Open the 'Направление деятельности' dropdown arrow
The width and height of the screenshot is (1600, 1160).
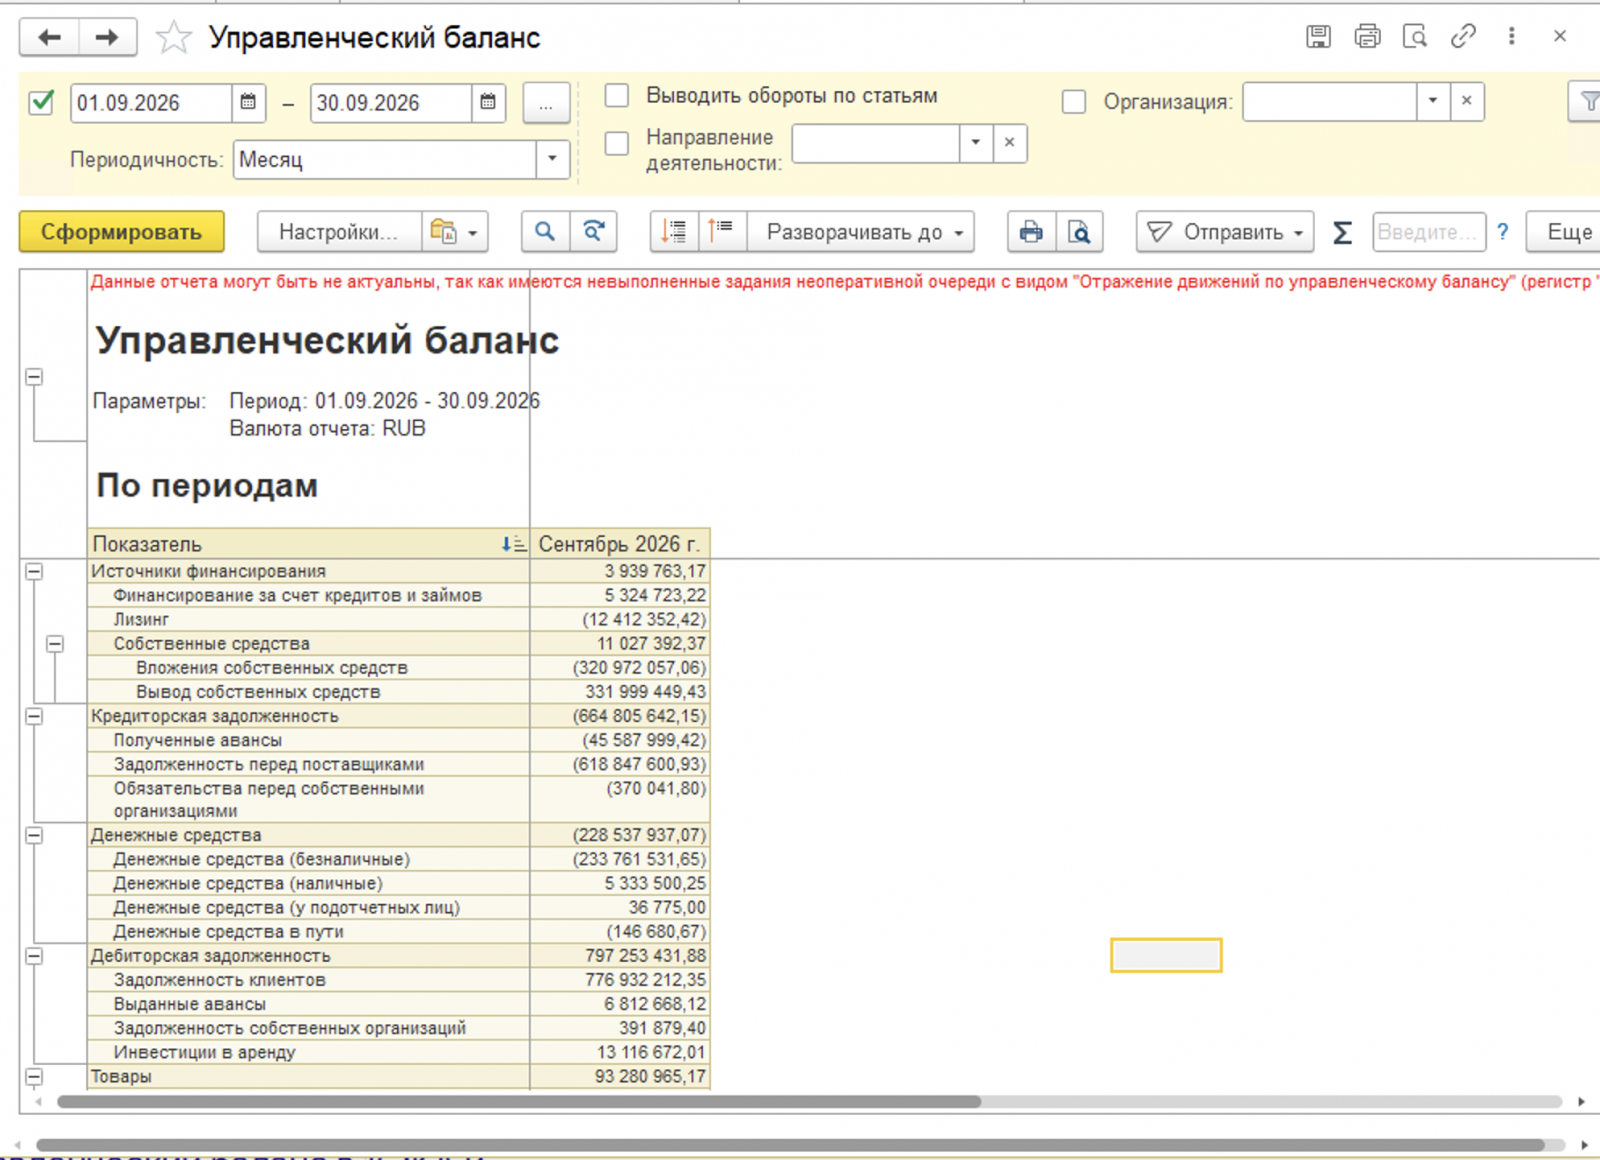[x=975, y=143]
